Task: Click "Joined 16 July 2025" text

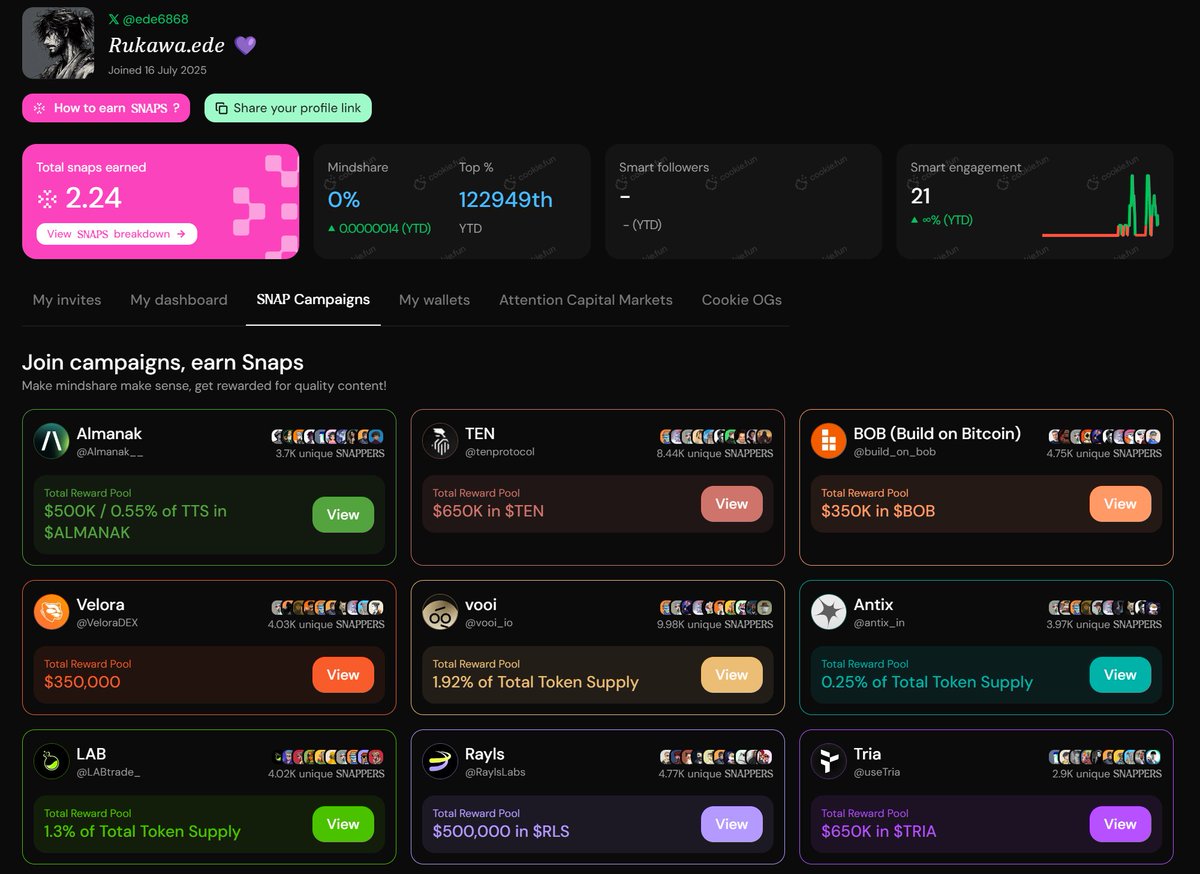Action: click(x=157, y=70)
